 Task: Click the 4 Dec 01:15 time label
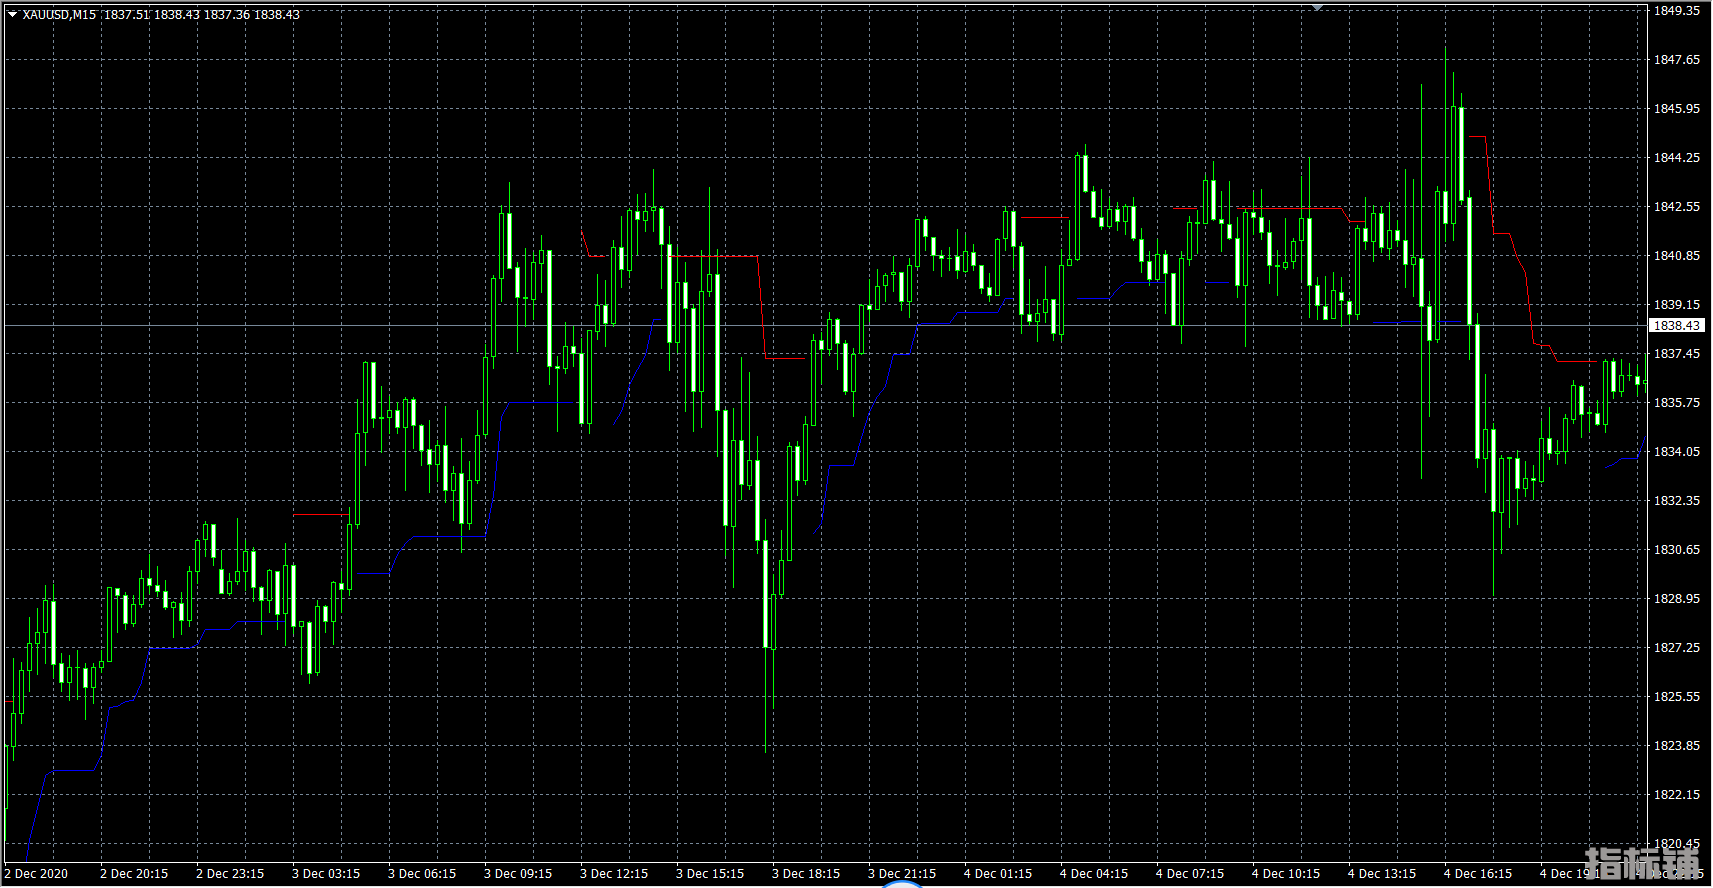pyautogui.click(x=998, y=874)
